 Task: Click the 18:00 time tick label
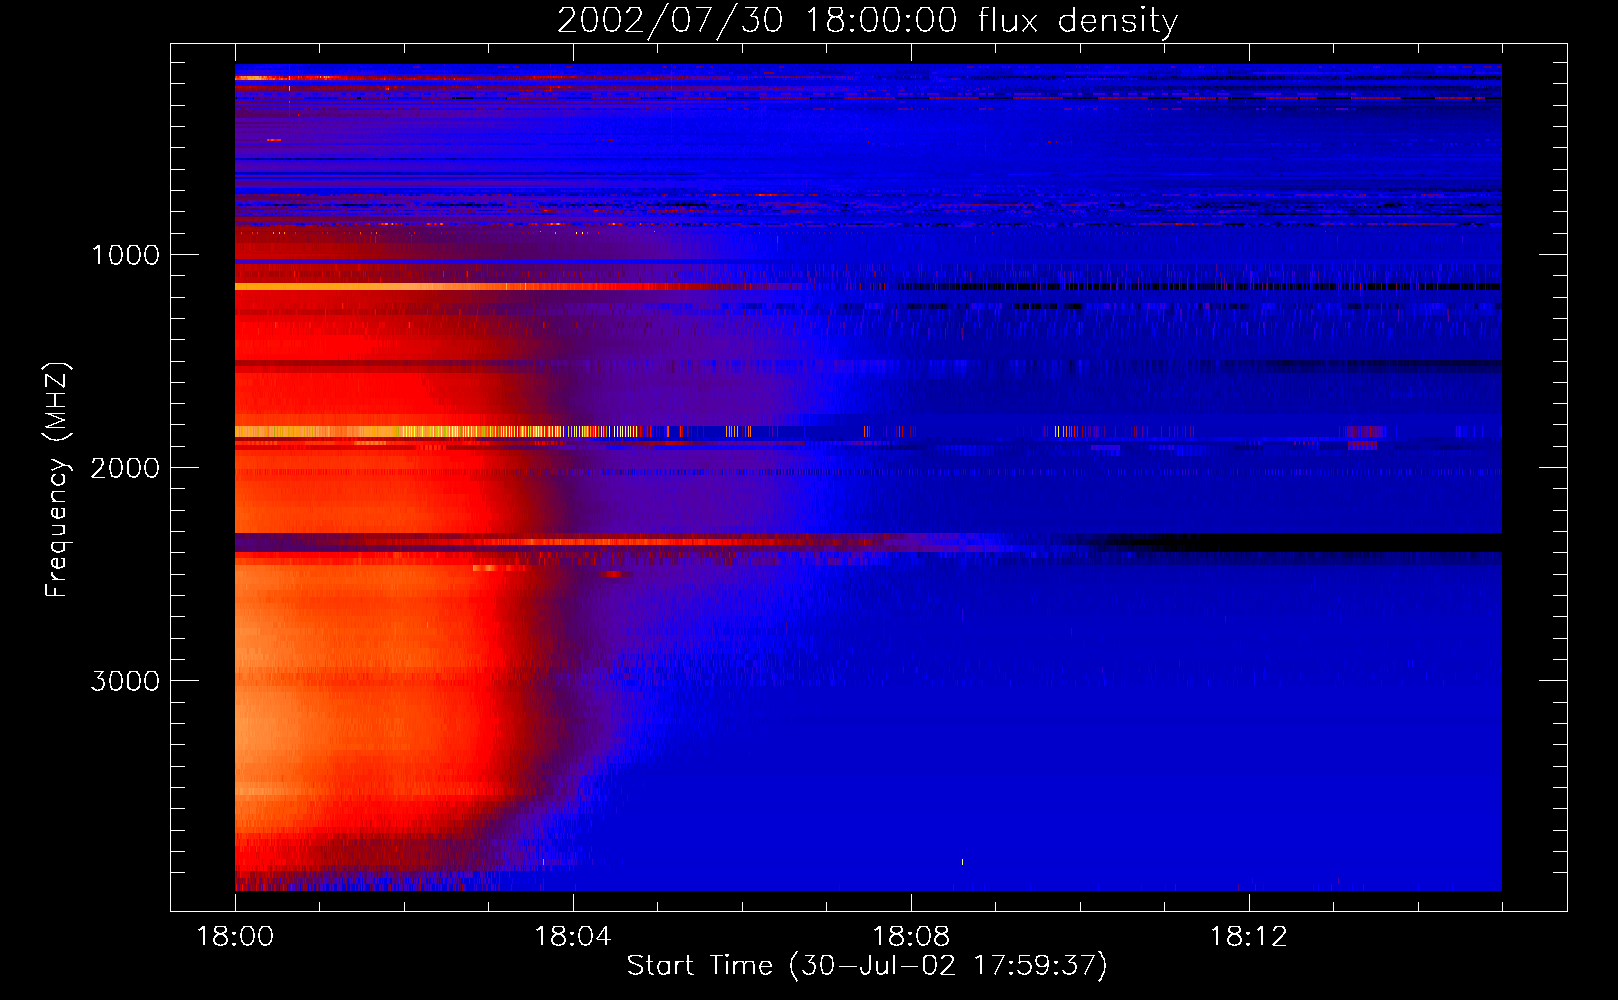(235, 937)
